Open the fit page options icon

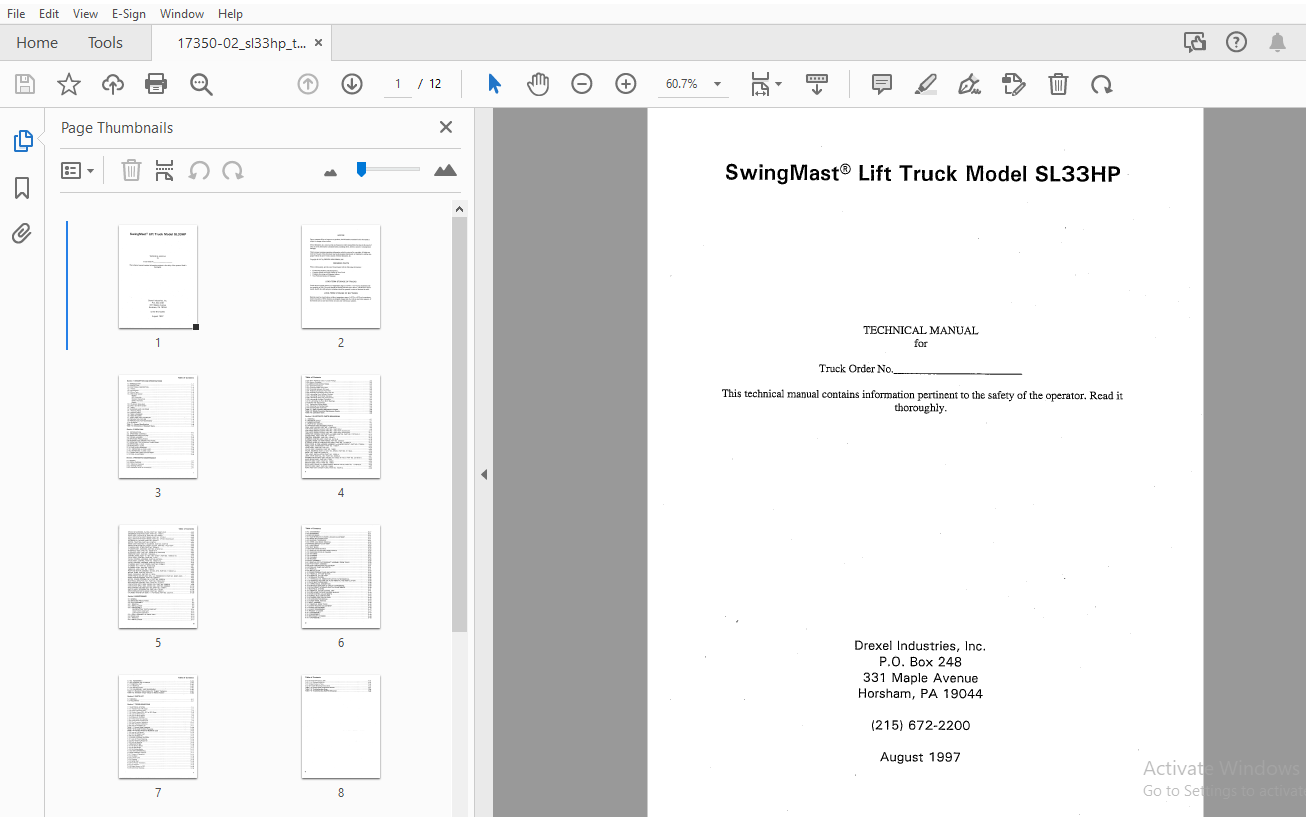(x=766, y=84)
